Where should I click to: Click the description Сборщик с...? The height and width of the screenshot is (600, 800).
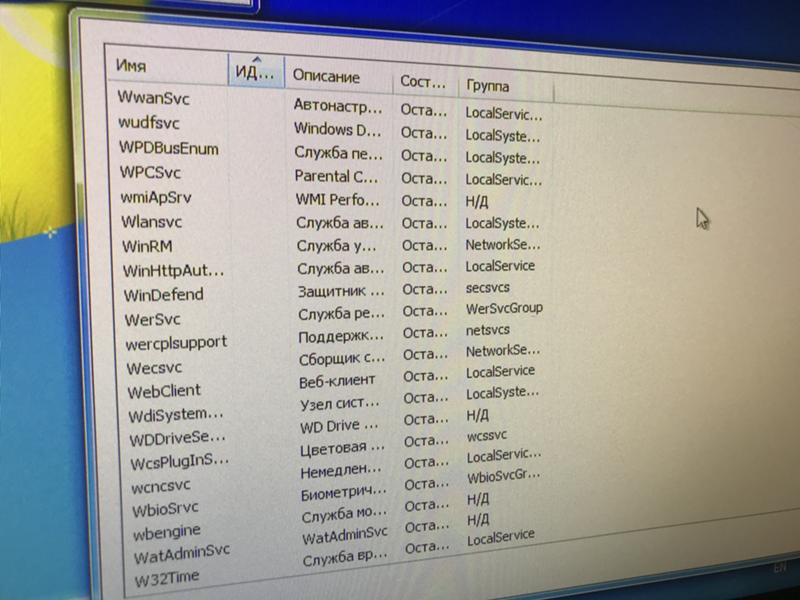point(342,359)
